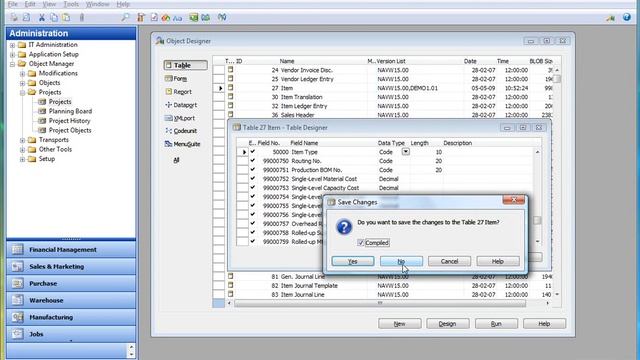Toggle Enabled check for field 99000757
Screen dimensions: 640x360
(x=253, y=224)
